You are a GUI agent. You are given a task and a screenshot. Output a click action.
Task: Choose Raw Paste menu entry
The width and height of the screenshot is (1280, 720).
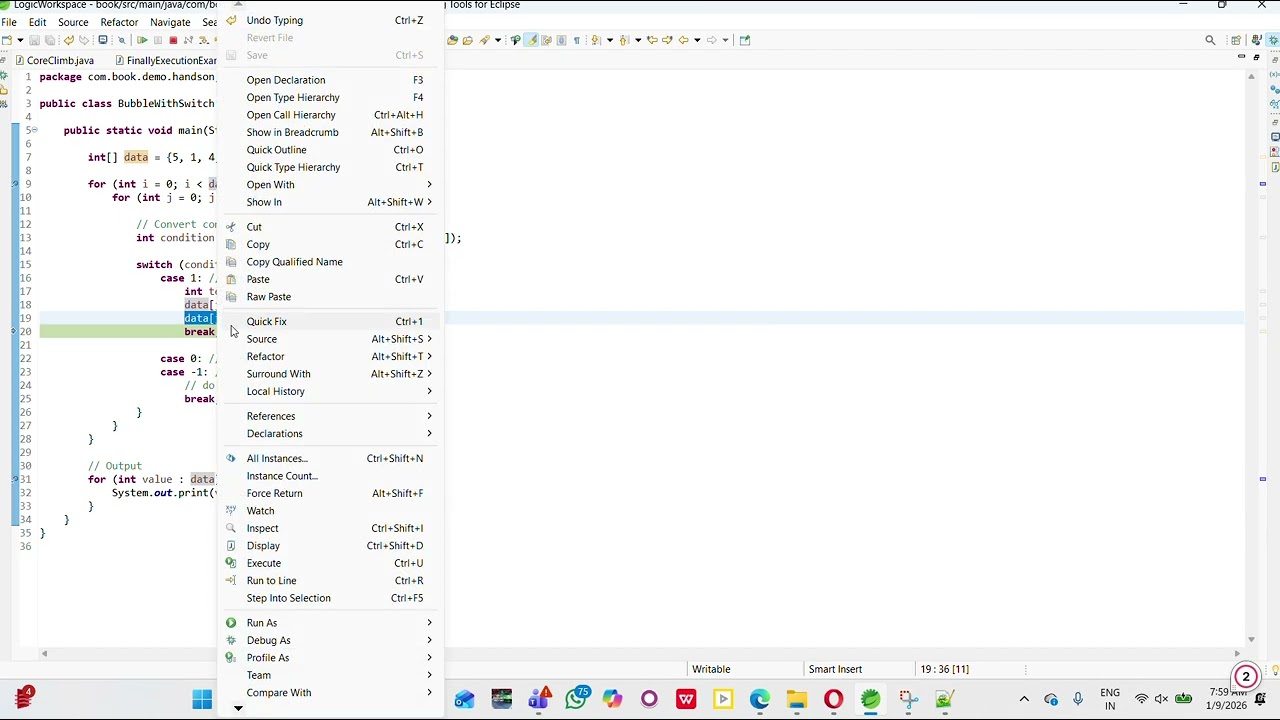click(x=331, y=297)
